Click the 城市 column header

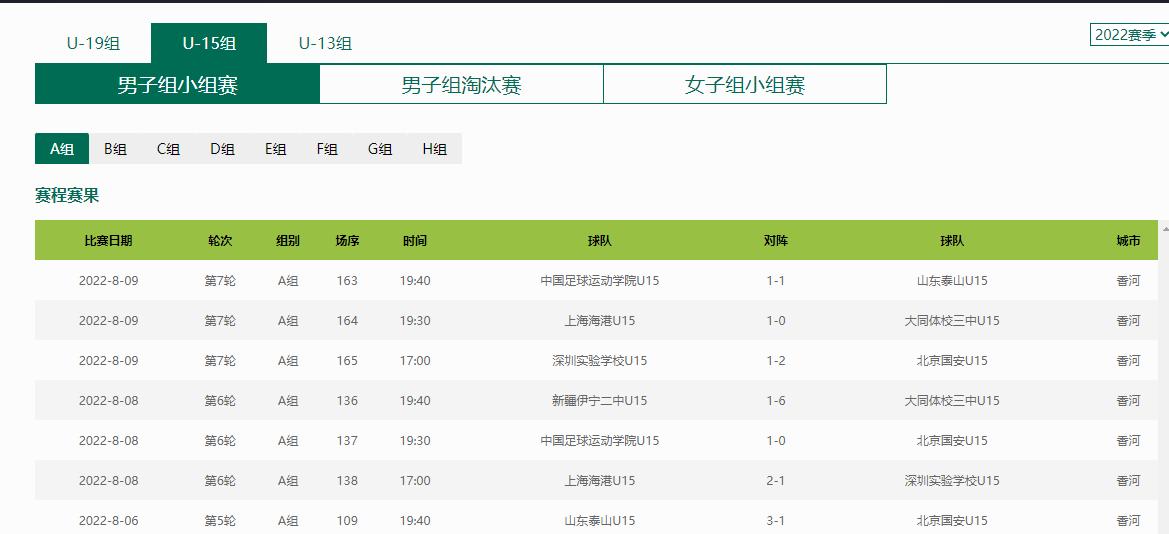point(1128,241)
